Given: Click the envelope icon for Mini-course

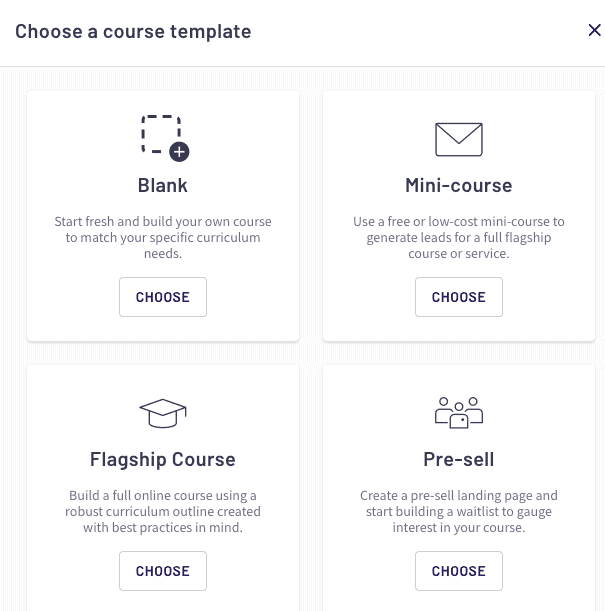Looking at the screenshot, I should tap(459, 140).
